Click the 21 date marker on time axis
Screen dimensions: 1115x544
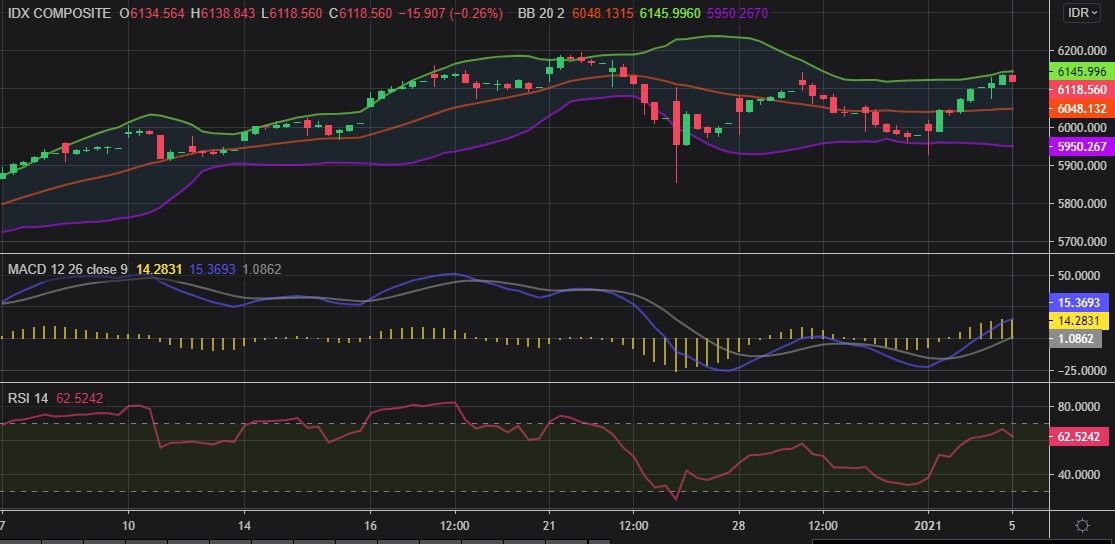(548, 526)
